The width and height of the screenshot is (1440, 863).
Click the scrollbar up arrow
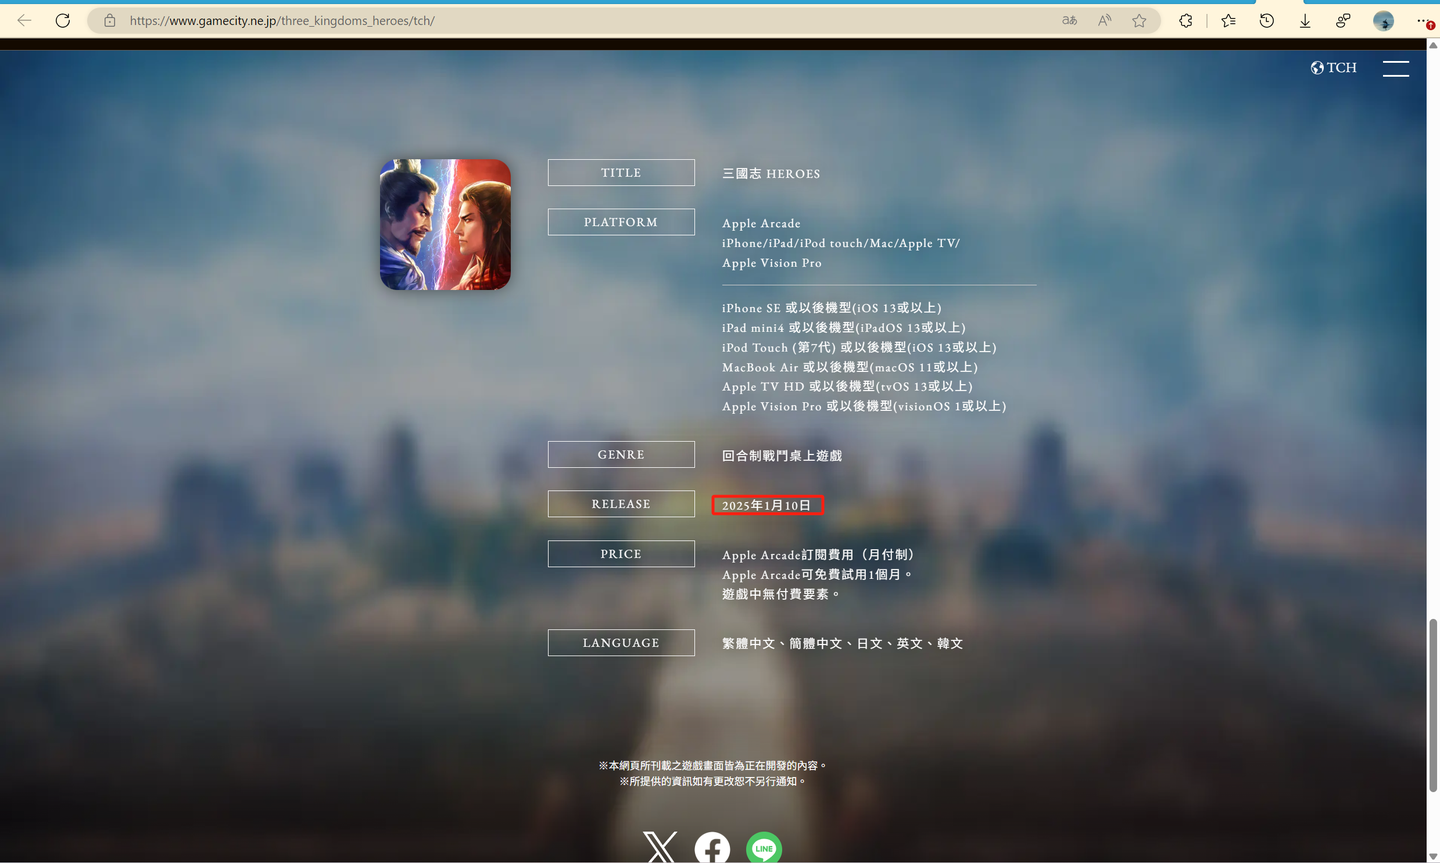click(x=1433, y=45)
